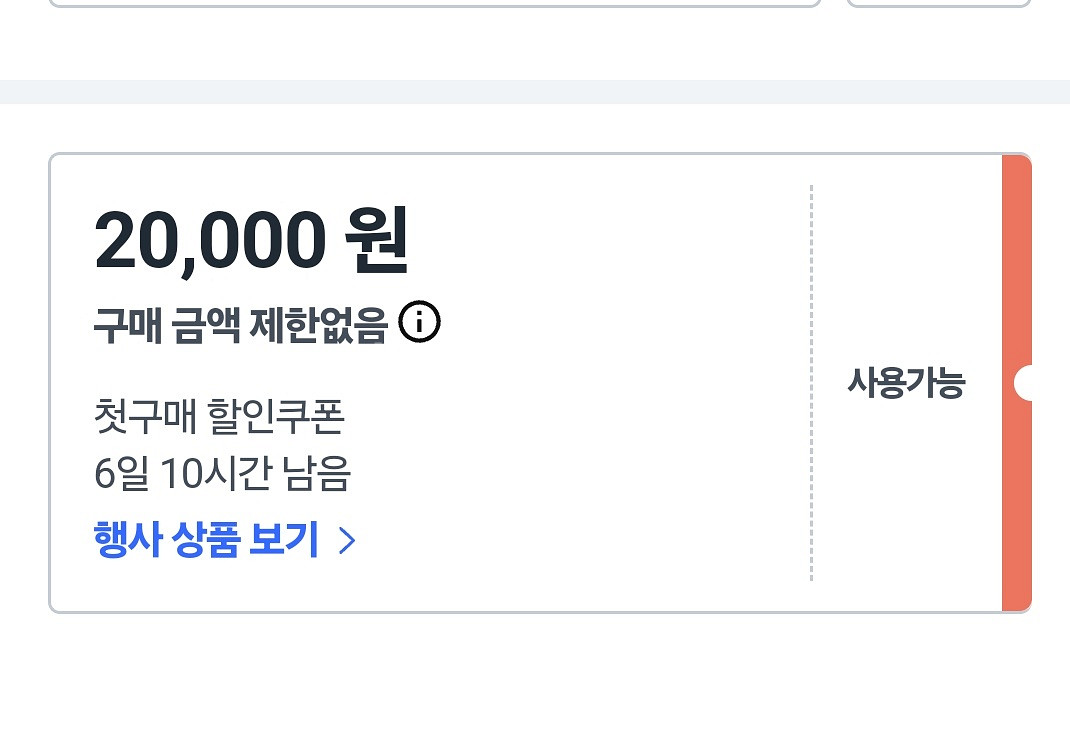Screen dimensions: 1070x742
Task: Select the partially visible small card at top right
Action: 939,3
